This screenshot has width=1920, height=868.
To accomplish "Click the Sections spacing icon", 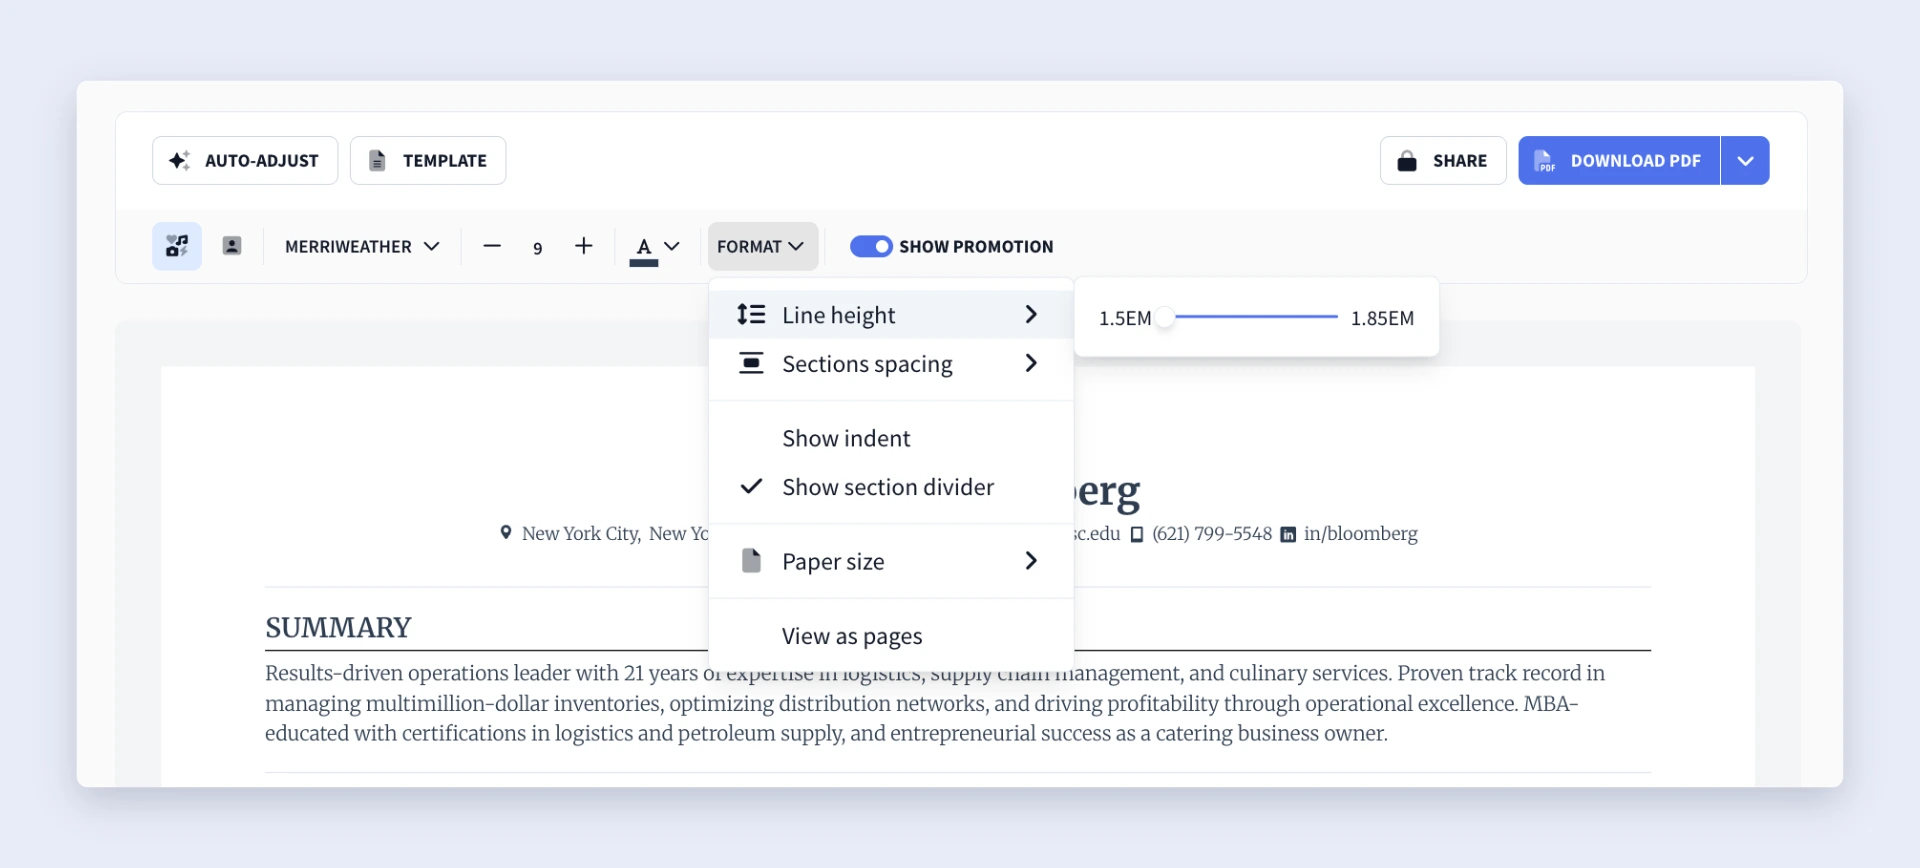I will [x=751, y=363].
